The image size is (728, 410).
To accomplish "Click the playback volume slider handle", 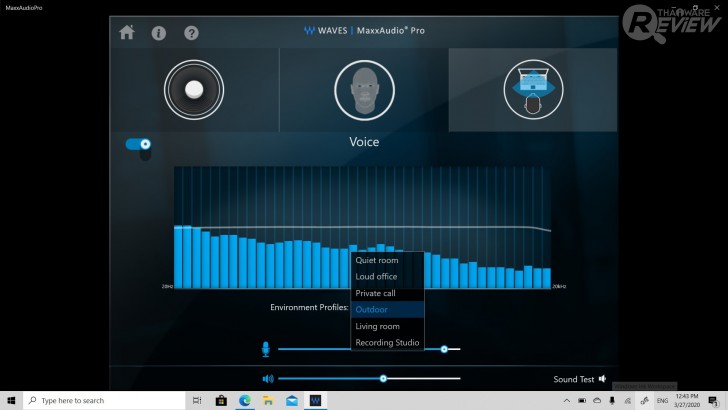I will pos(383,378).
